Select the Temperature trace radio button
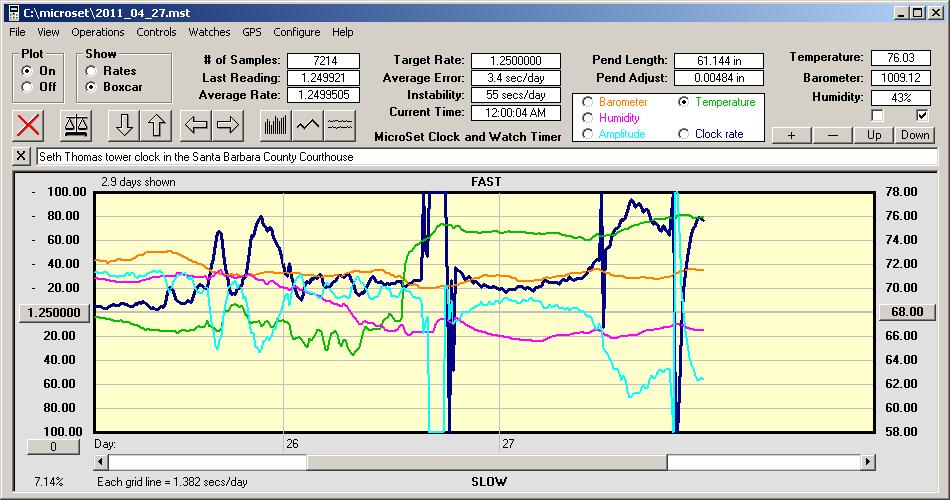Viewport: 950px width, 500px height. point(683,102)
